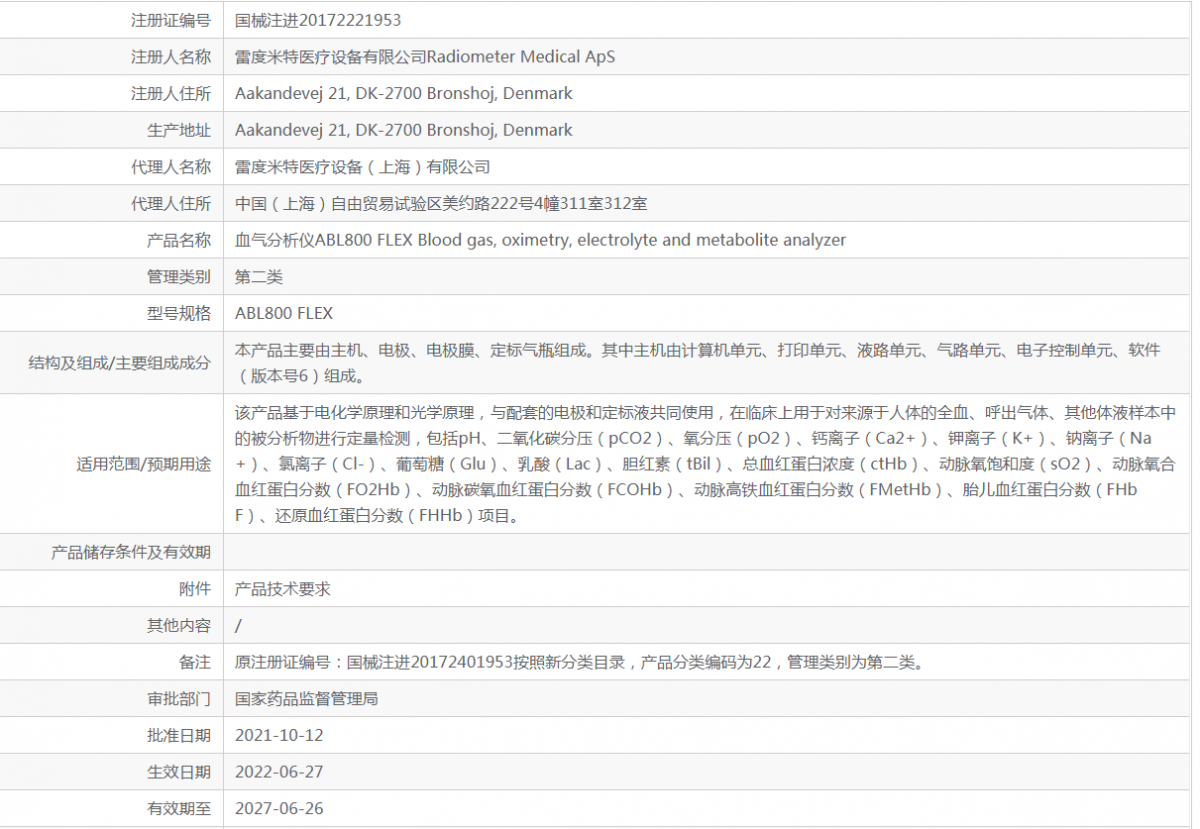Select registration number 国械注进20172221953
Image resolution: width=1200 pixels, height=829 pixels.
coord(318,20)
